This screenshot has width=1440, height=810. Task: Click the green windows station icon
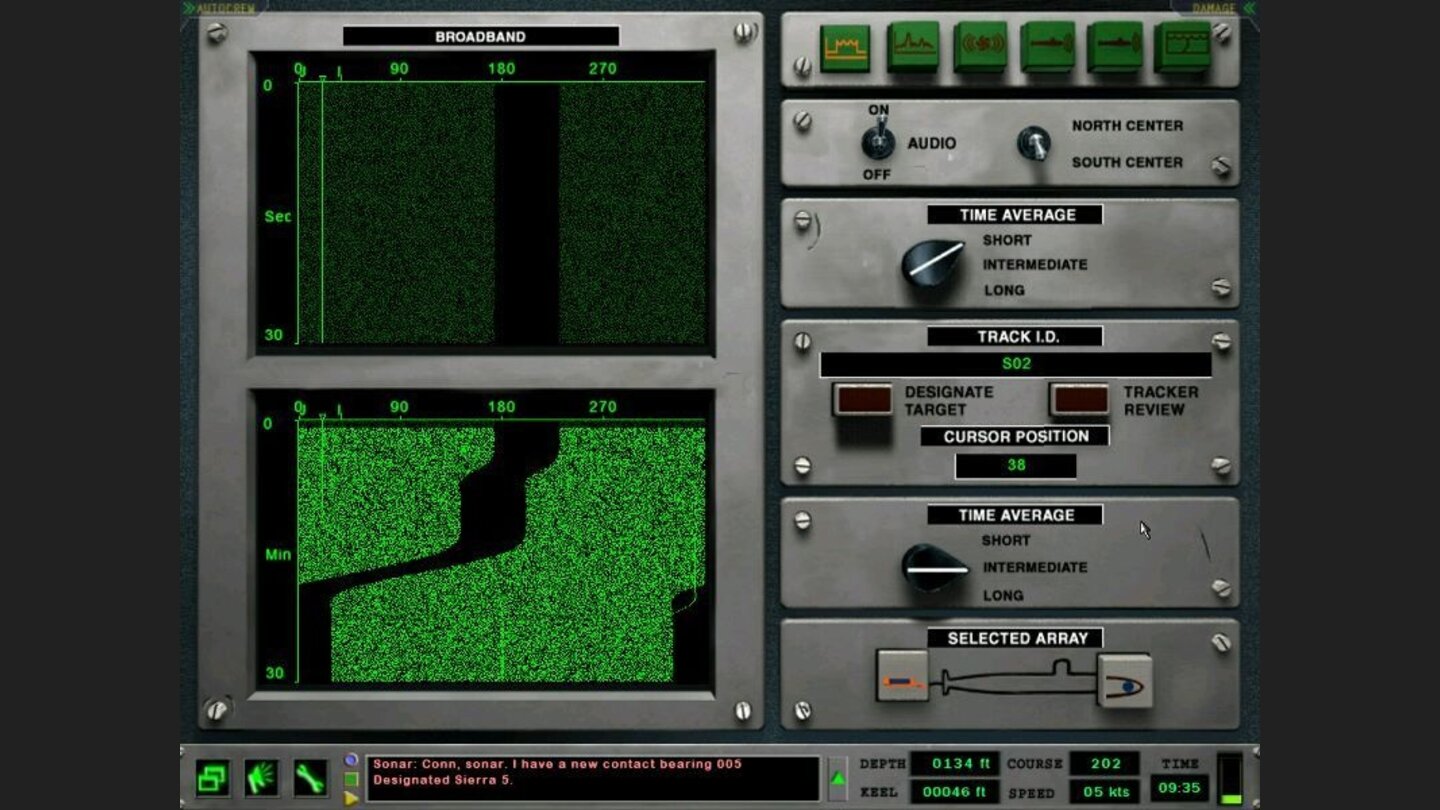[212, 777]
